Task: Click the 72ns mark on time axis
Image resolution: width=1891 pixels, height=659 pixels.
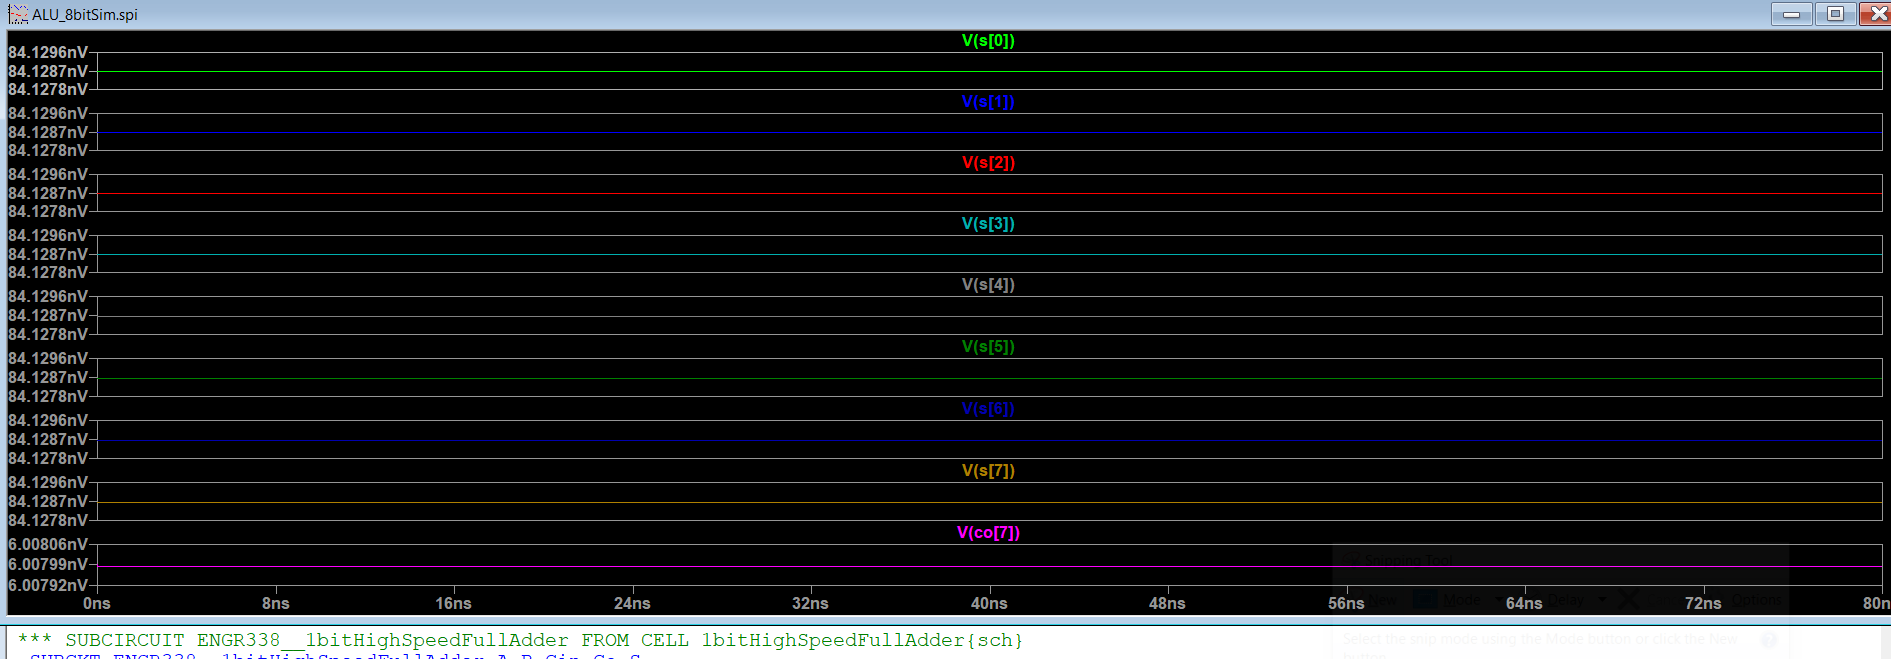Action: (x=1703, y=603)
